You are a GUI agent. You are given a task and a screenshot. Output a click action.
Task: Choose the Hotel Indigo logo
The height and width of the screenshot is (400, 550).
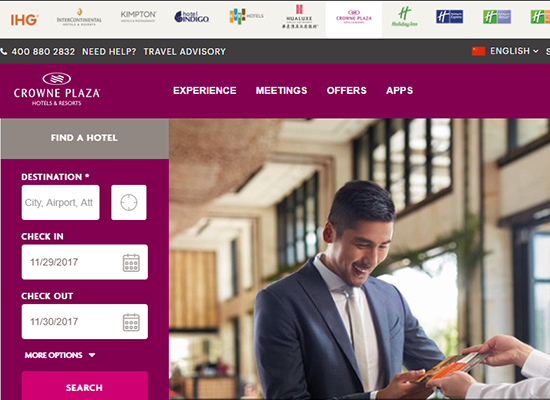click(192, 17)
